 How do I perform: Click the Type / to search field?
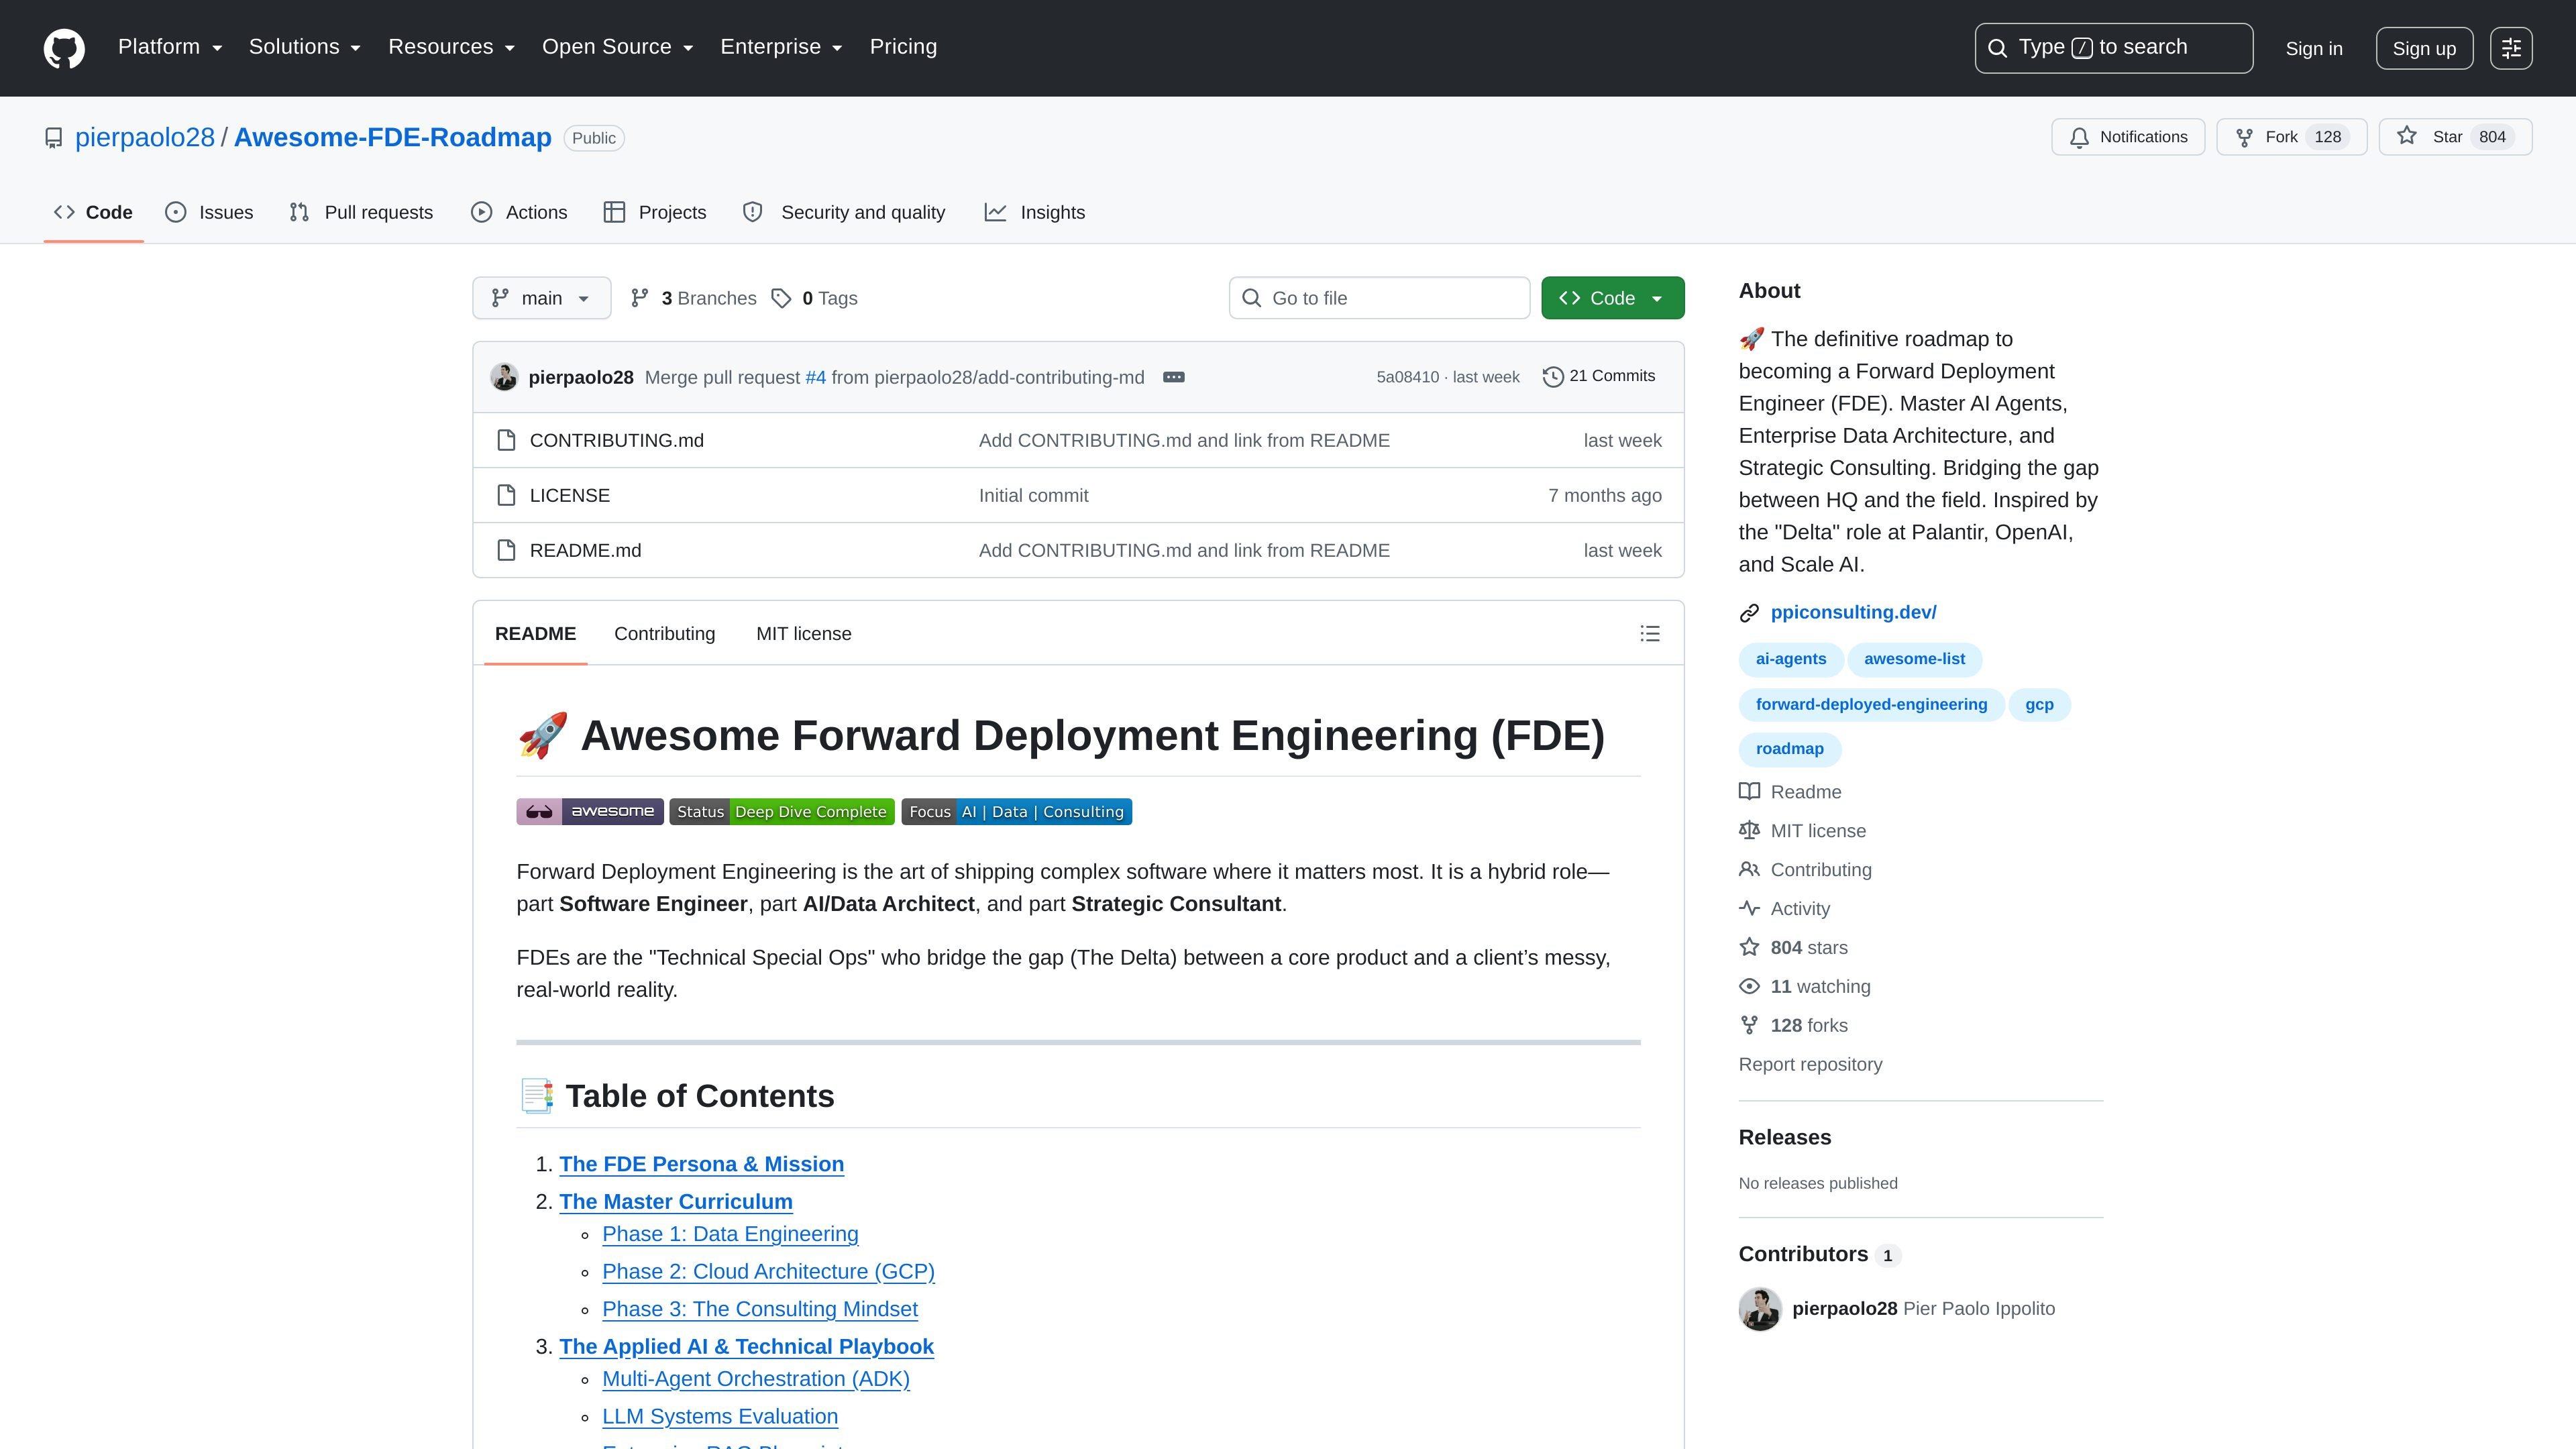2113,48
